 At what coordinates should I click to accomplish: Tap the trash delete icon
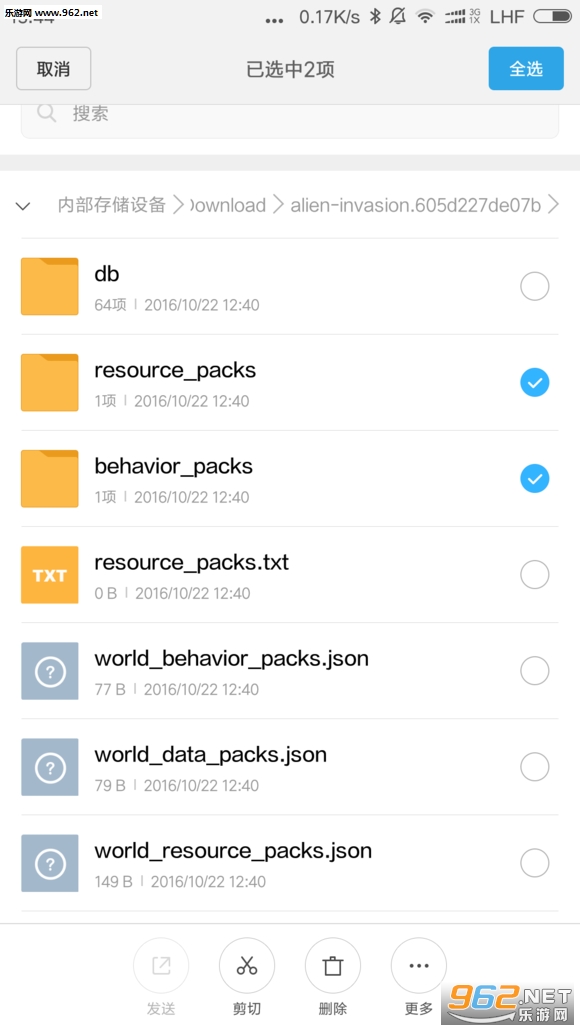(333, 965)
